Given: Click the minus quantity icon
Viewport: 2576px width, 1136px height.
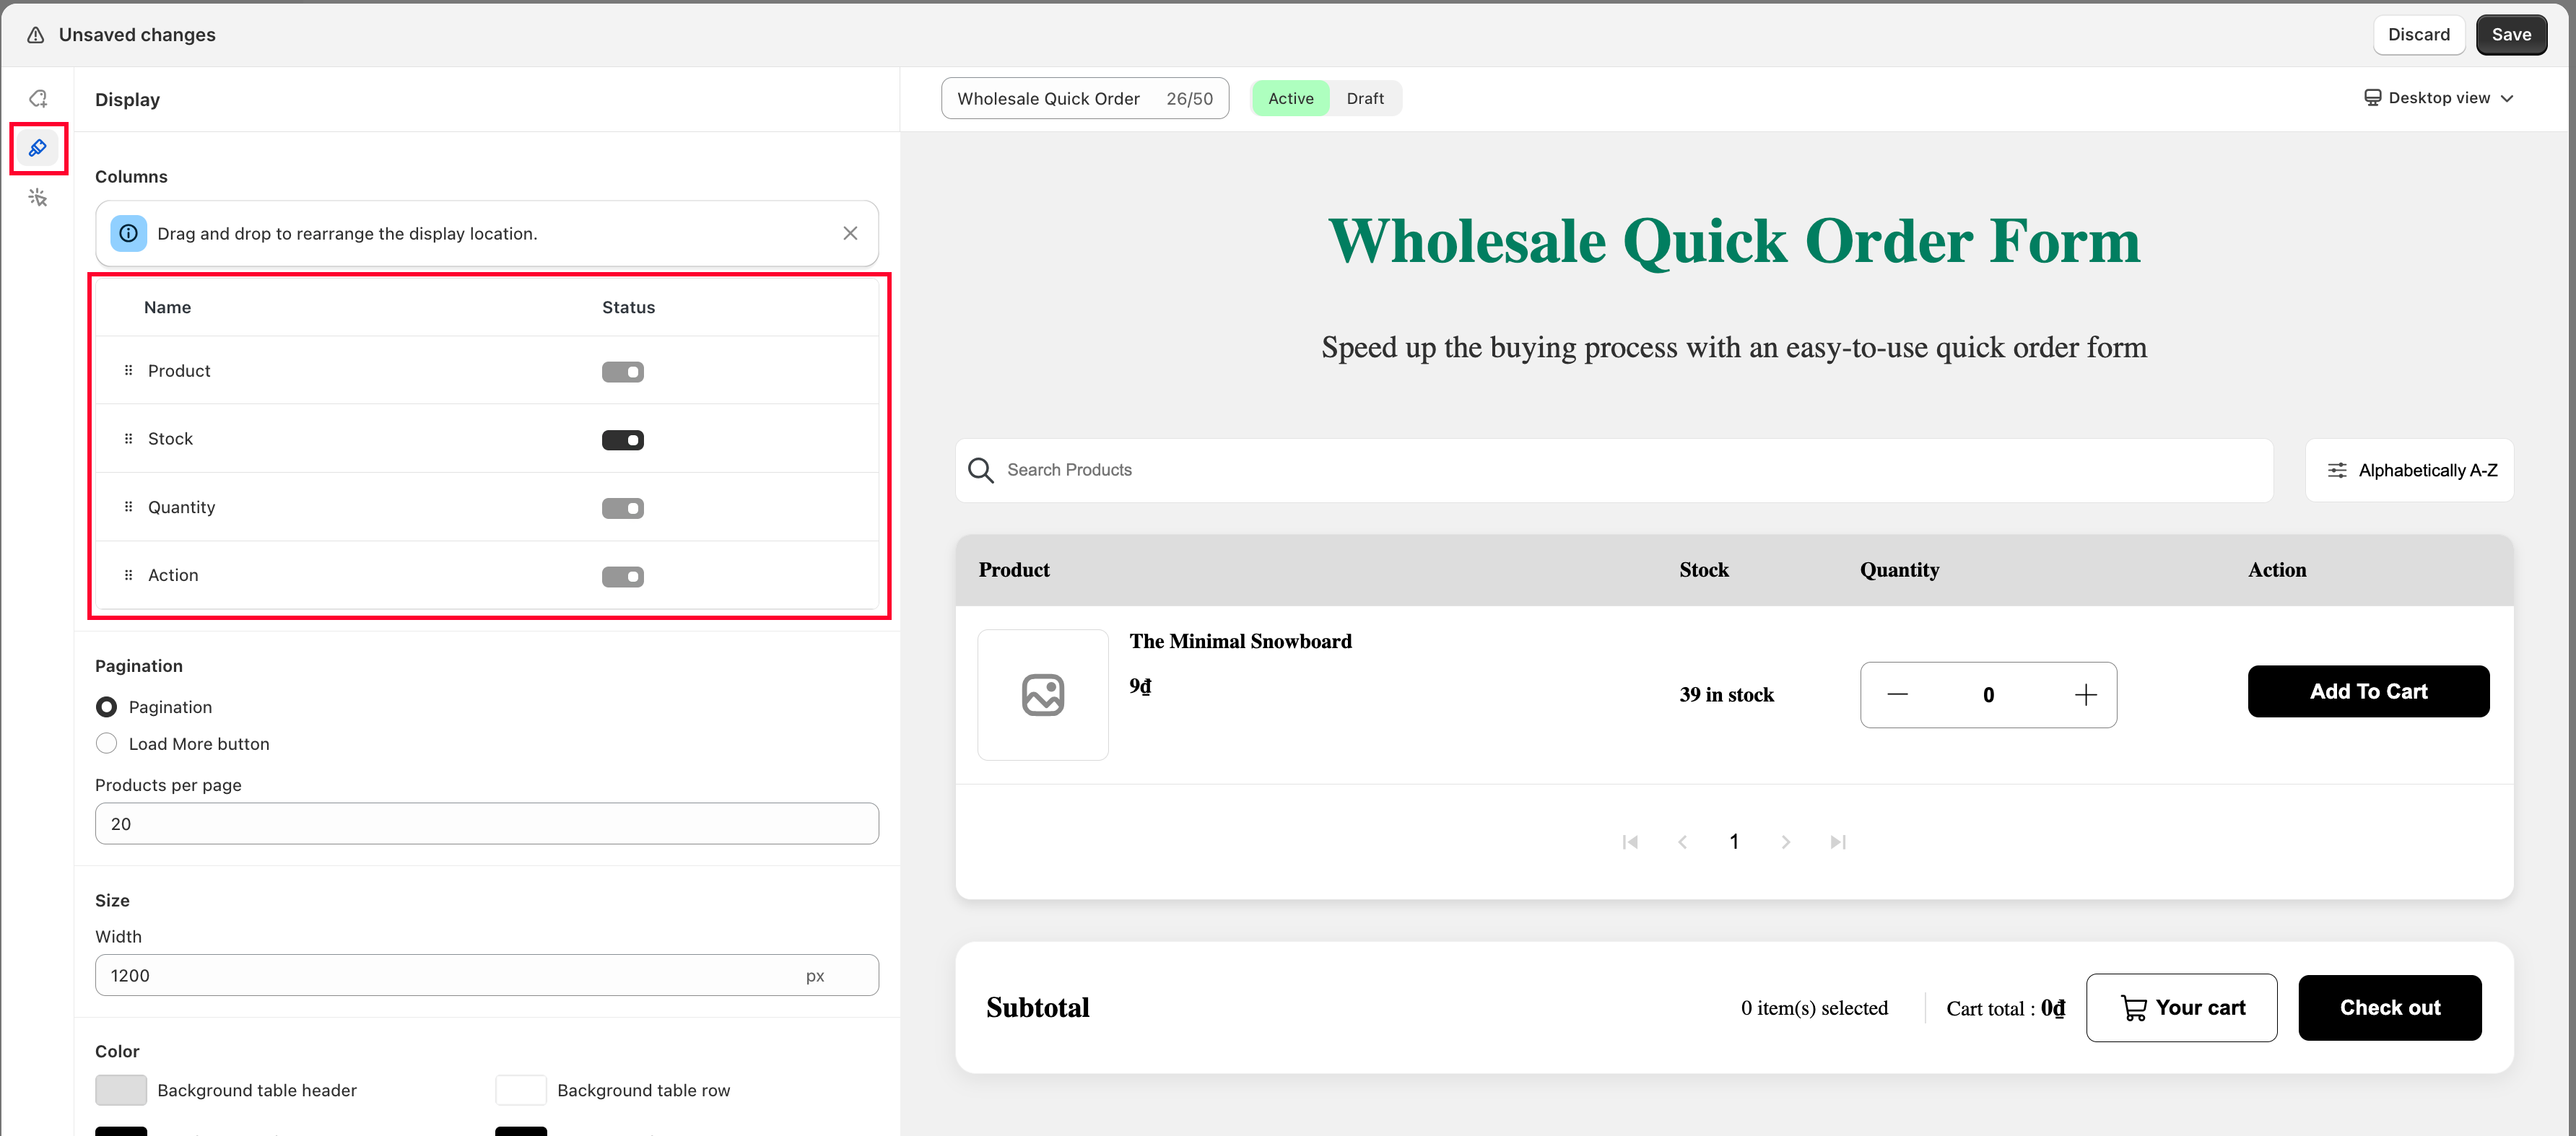Looking at the screenshot, I should (1897, 695).
